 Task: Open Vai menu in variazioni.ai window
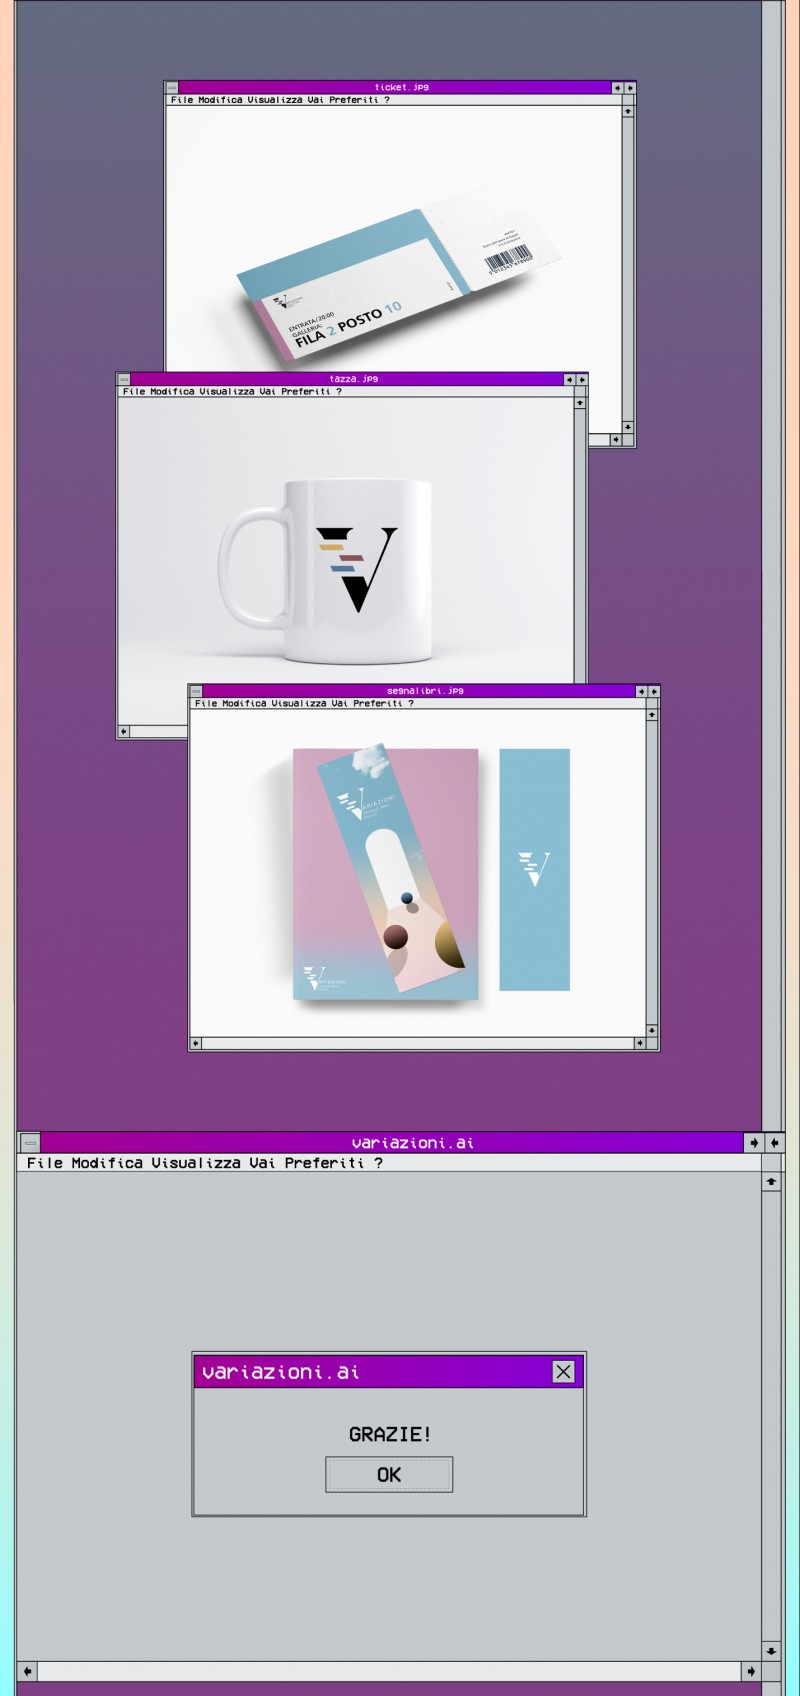pos(262,1163)
